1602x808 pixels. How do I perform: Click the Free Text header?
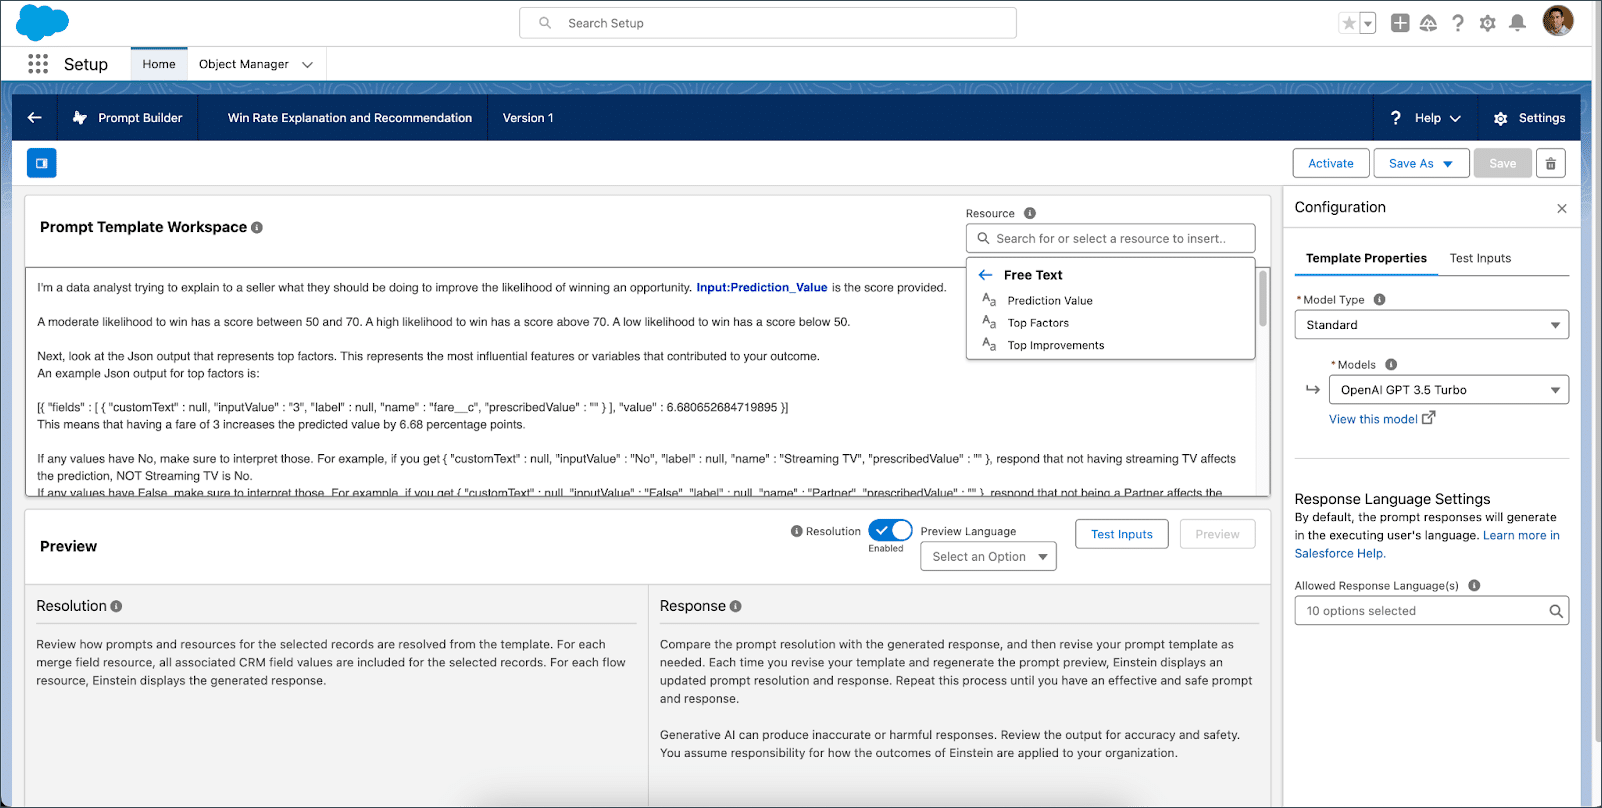1033,275
